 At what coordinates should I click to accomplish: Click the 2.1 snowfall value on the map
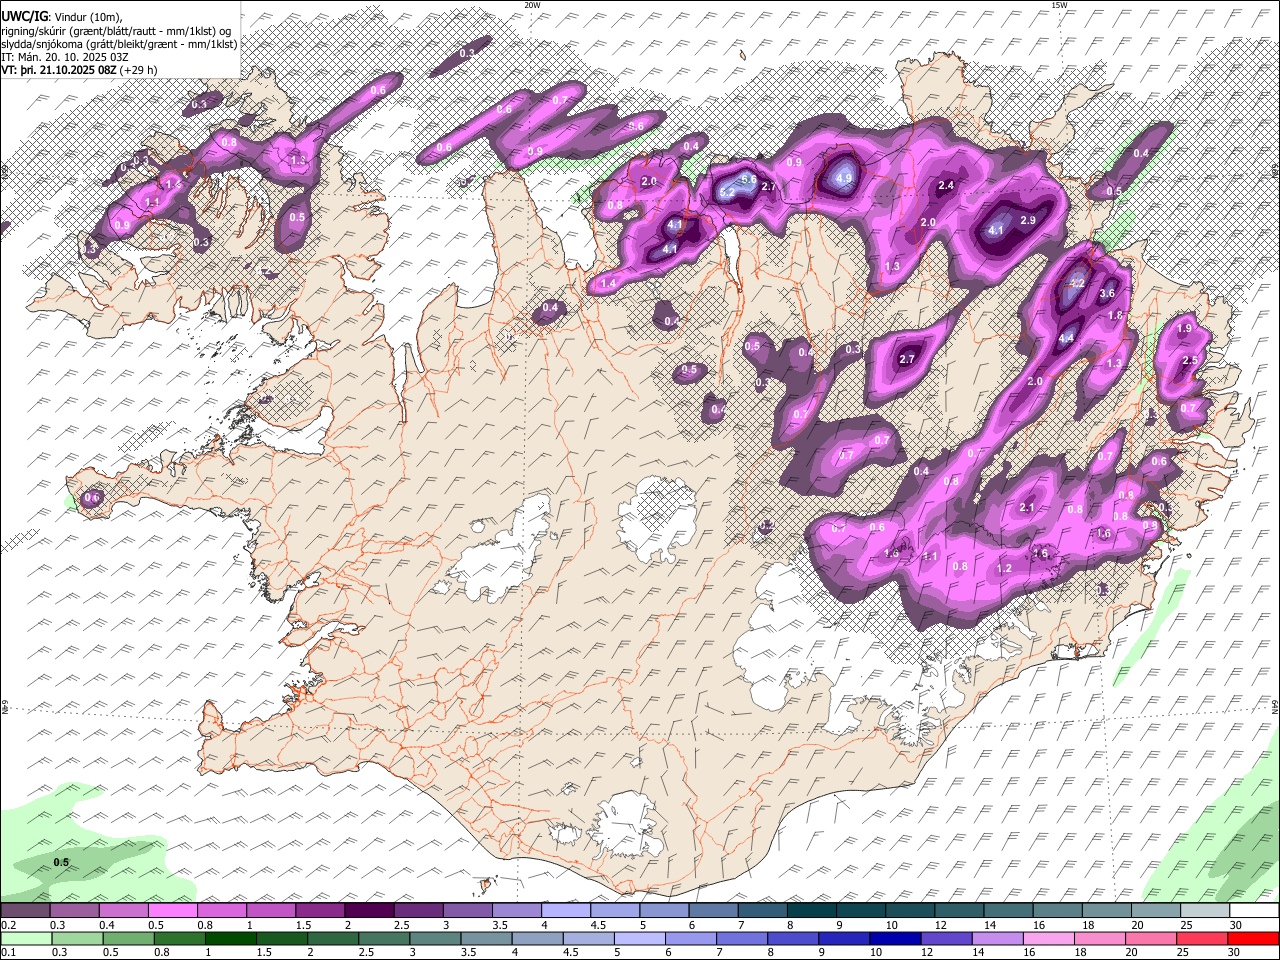click(x=1026, y=508)
